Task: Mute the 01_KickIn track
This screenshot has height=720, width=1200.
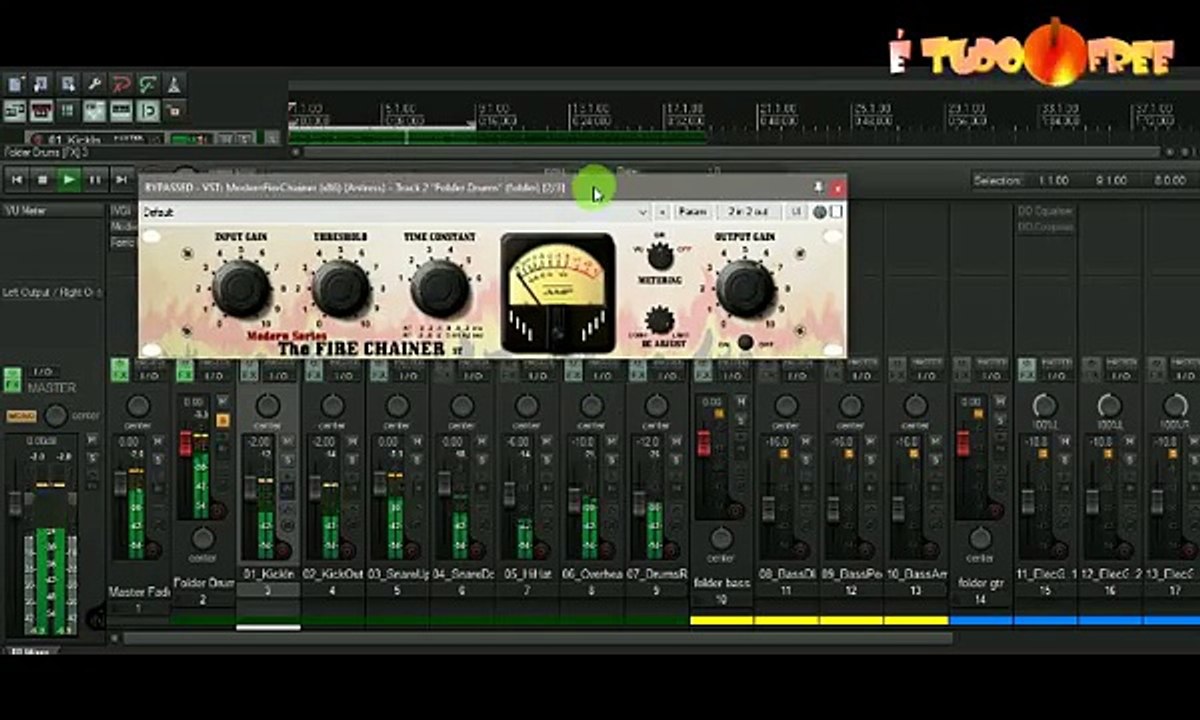Action: pyautogui.click(x=287, y=442)
